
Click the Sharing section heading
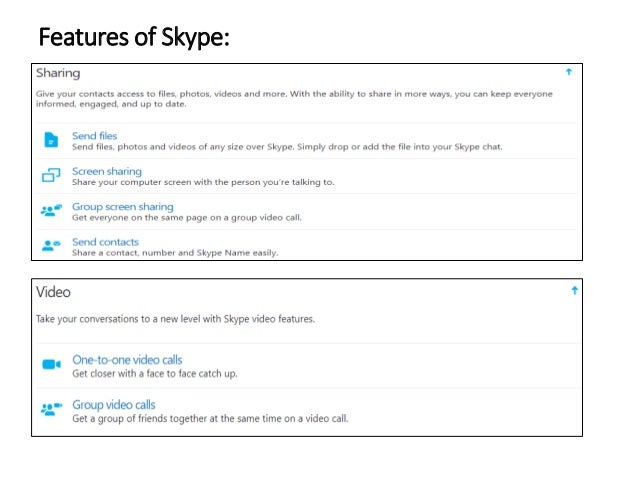tap(58, 74)
